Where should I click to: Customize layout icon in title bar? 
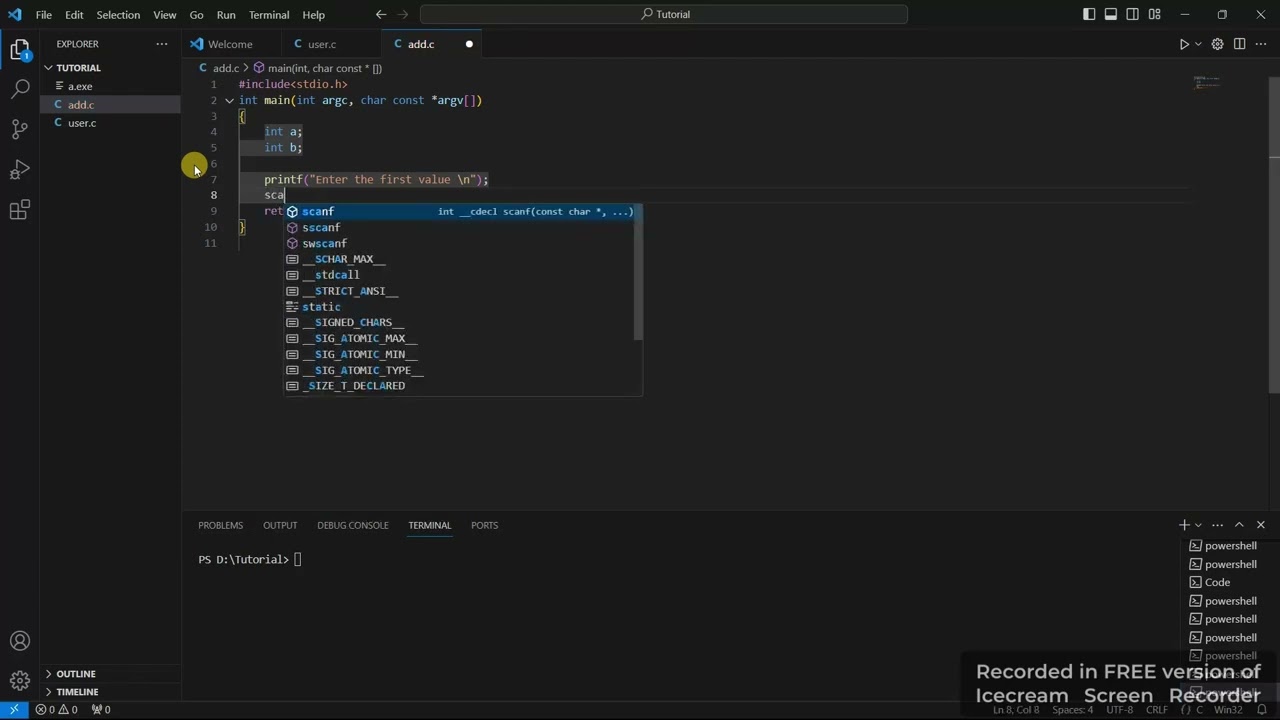[1155, 14]
